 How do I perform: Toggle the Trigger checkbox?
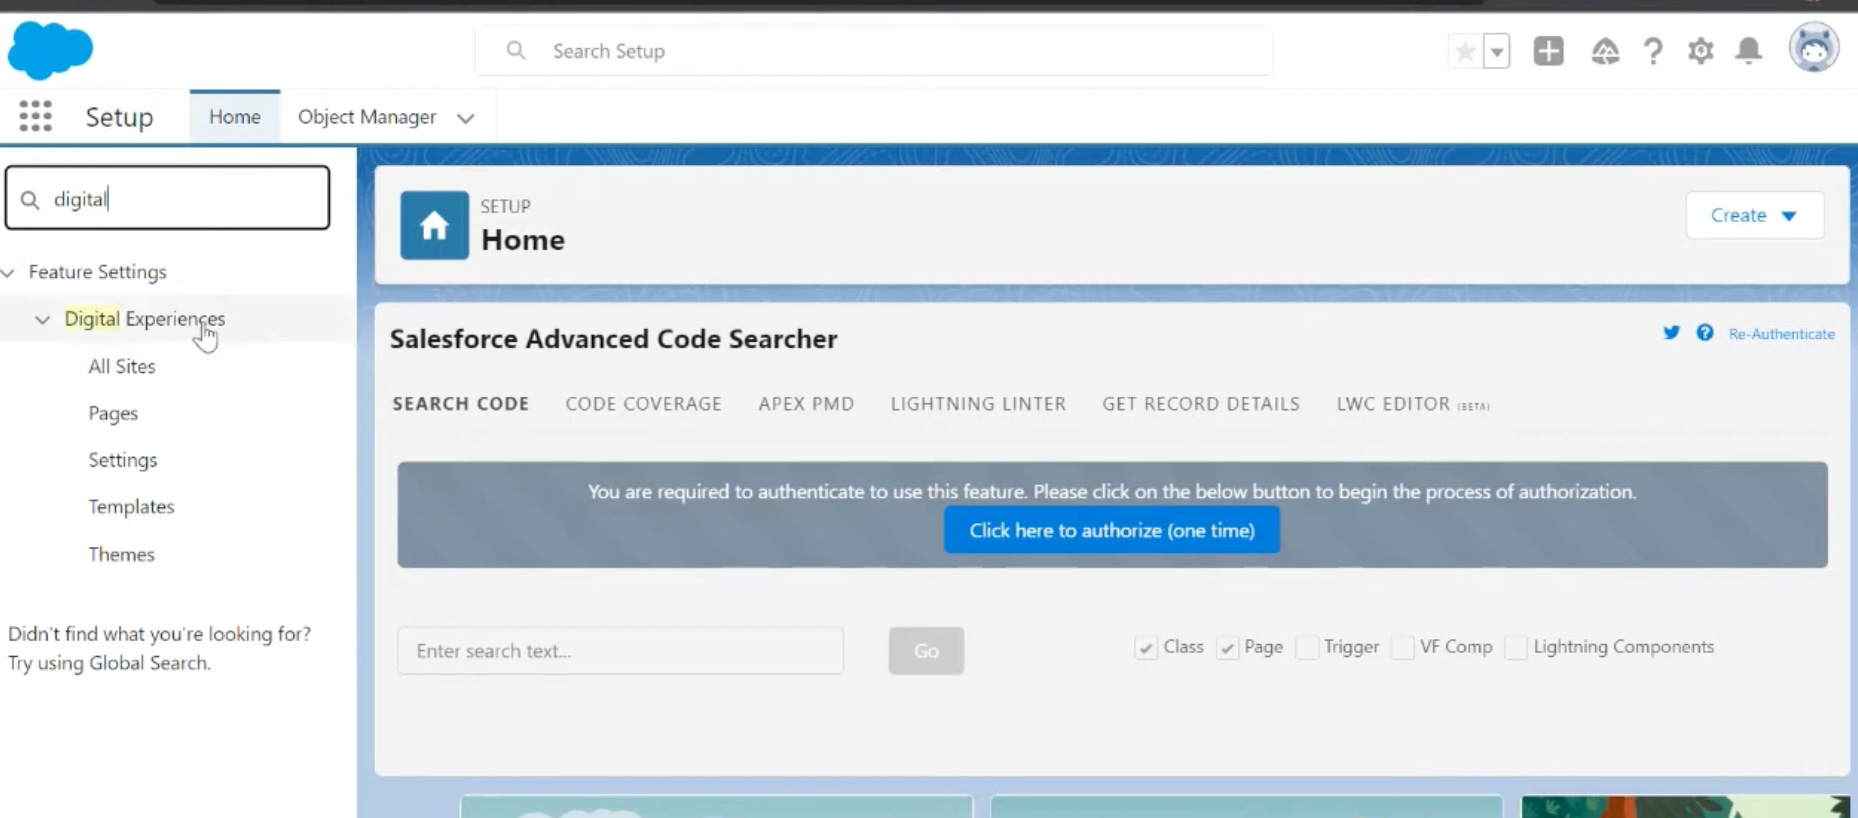(x=1306, y=648)
